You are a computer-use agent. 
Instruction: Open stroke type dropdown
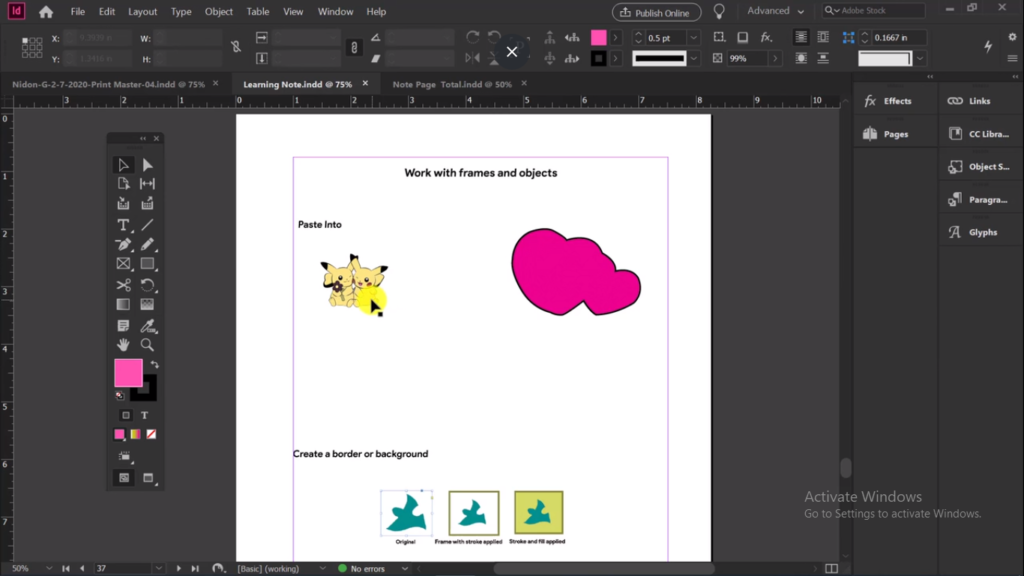(x=694, y=58)
